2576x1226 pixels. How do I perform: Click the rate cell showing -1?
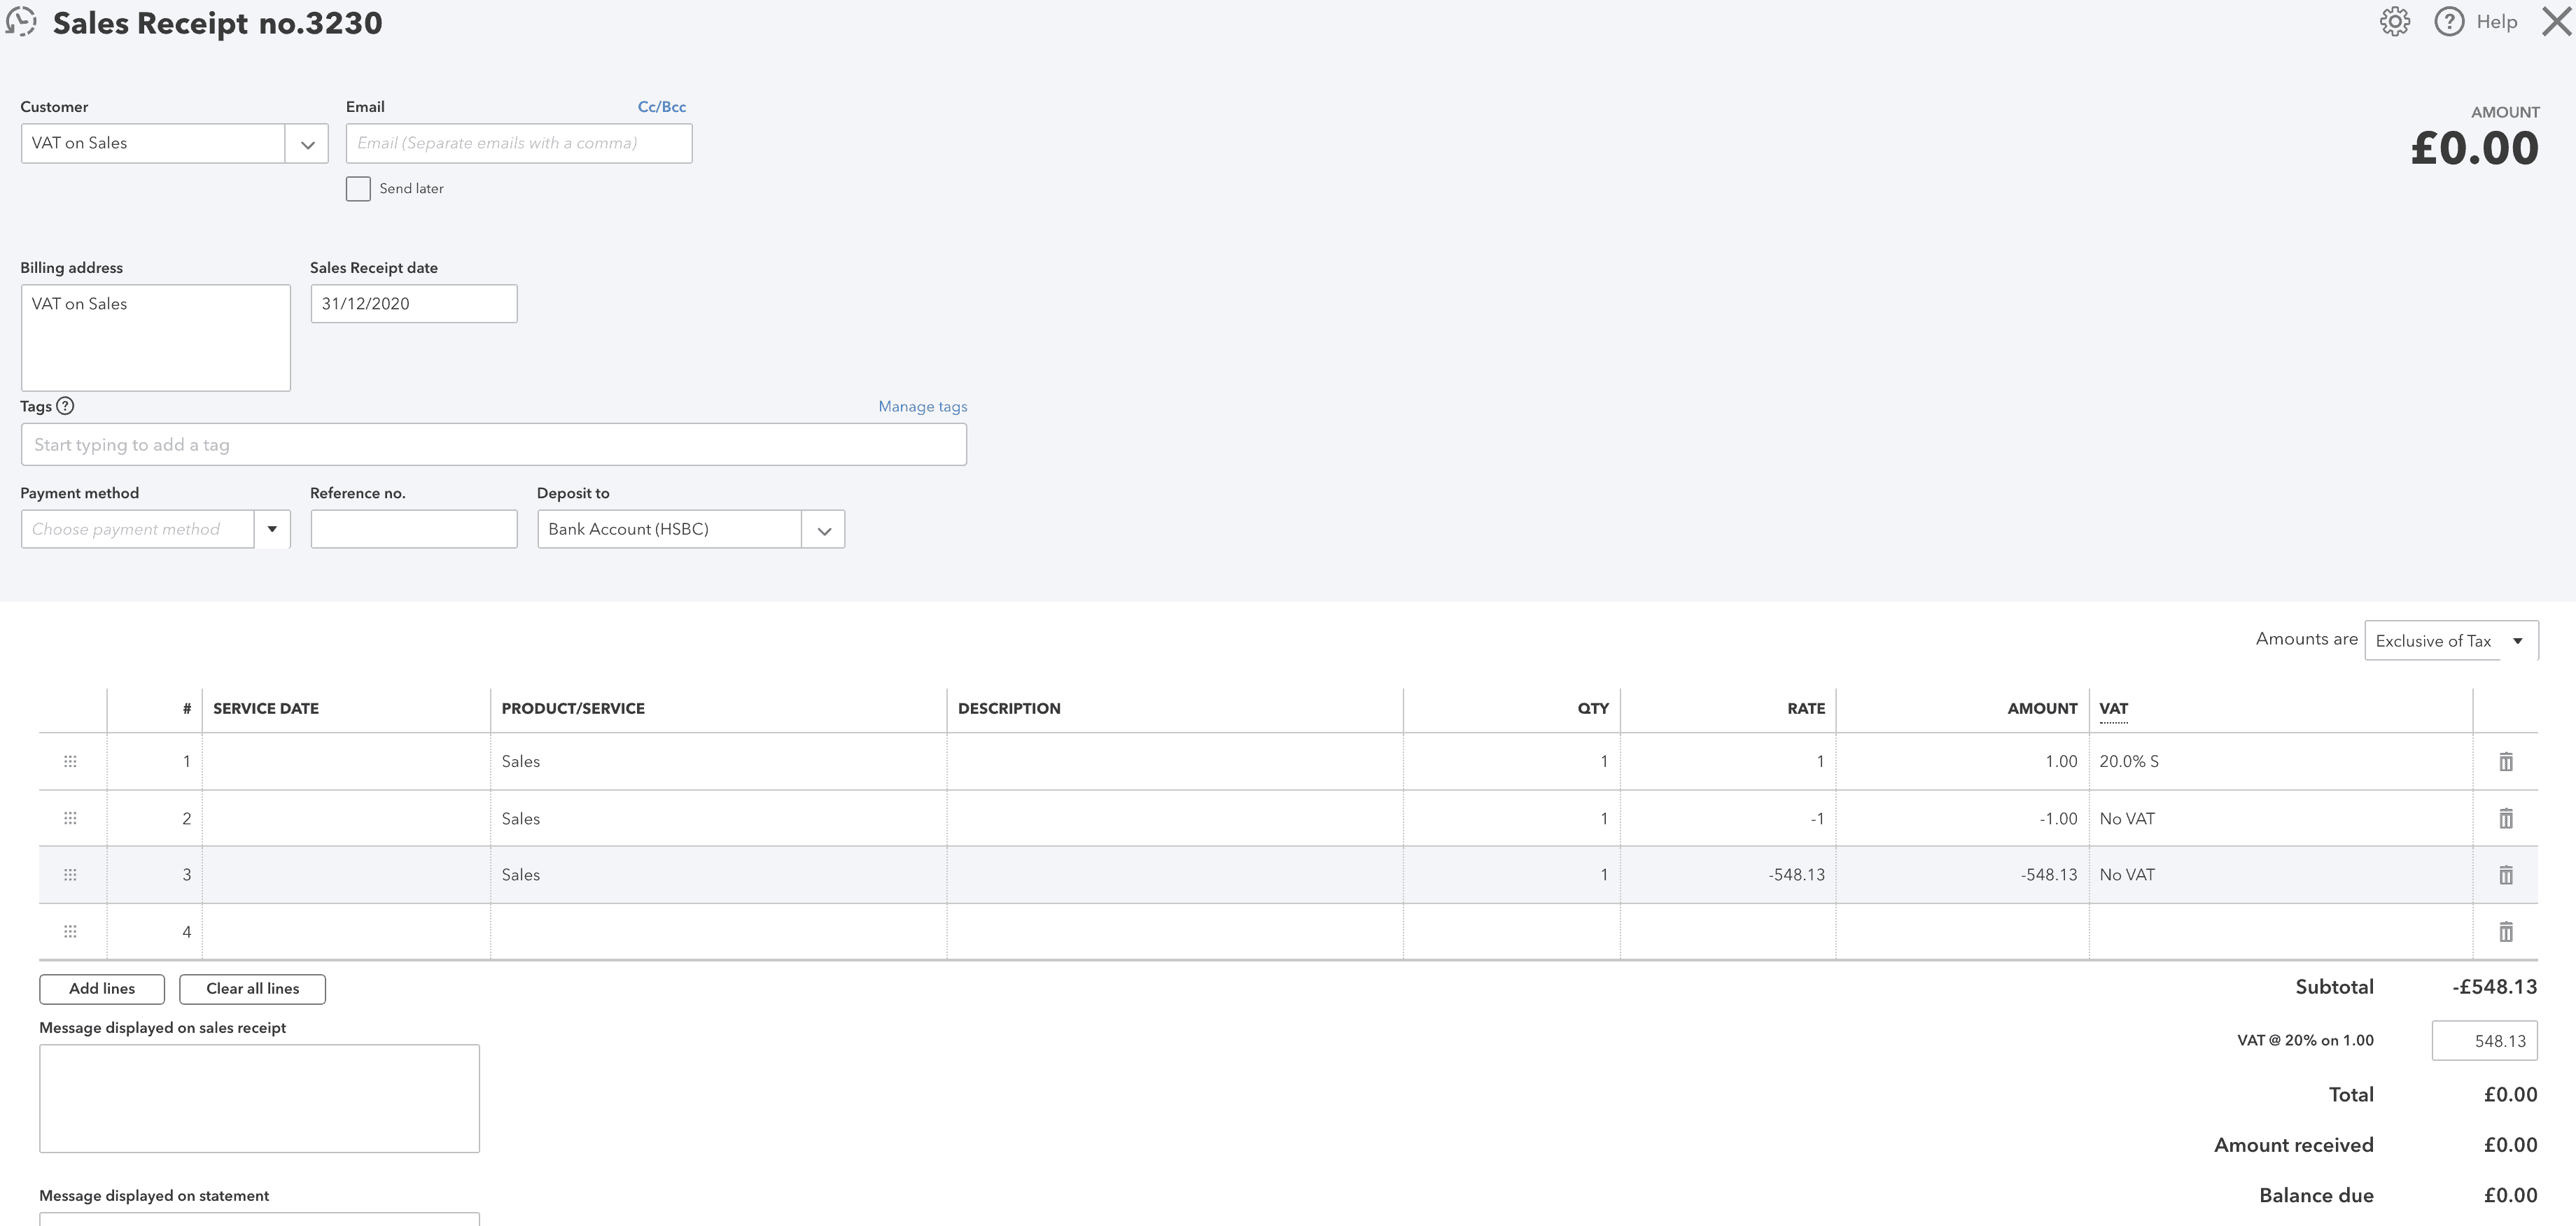(1728, 819)
